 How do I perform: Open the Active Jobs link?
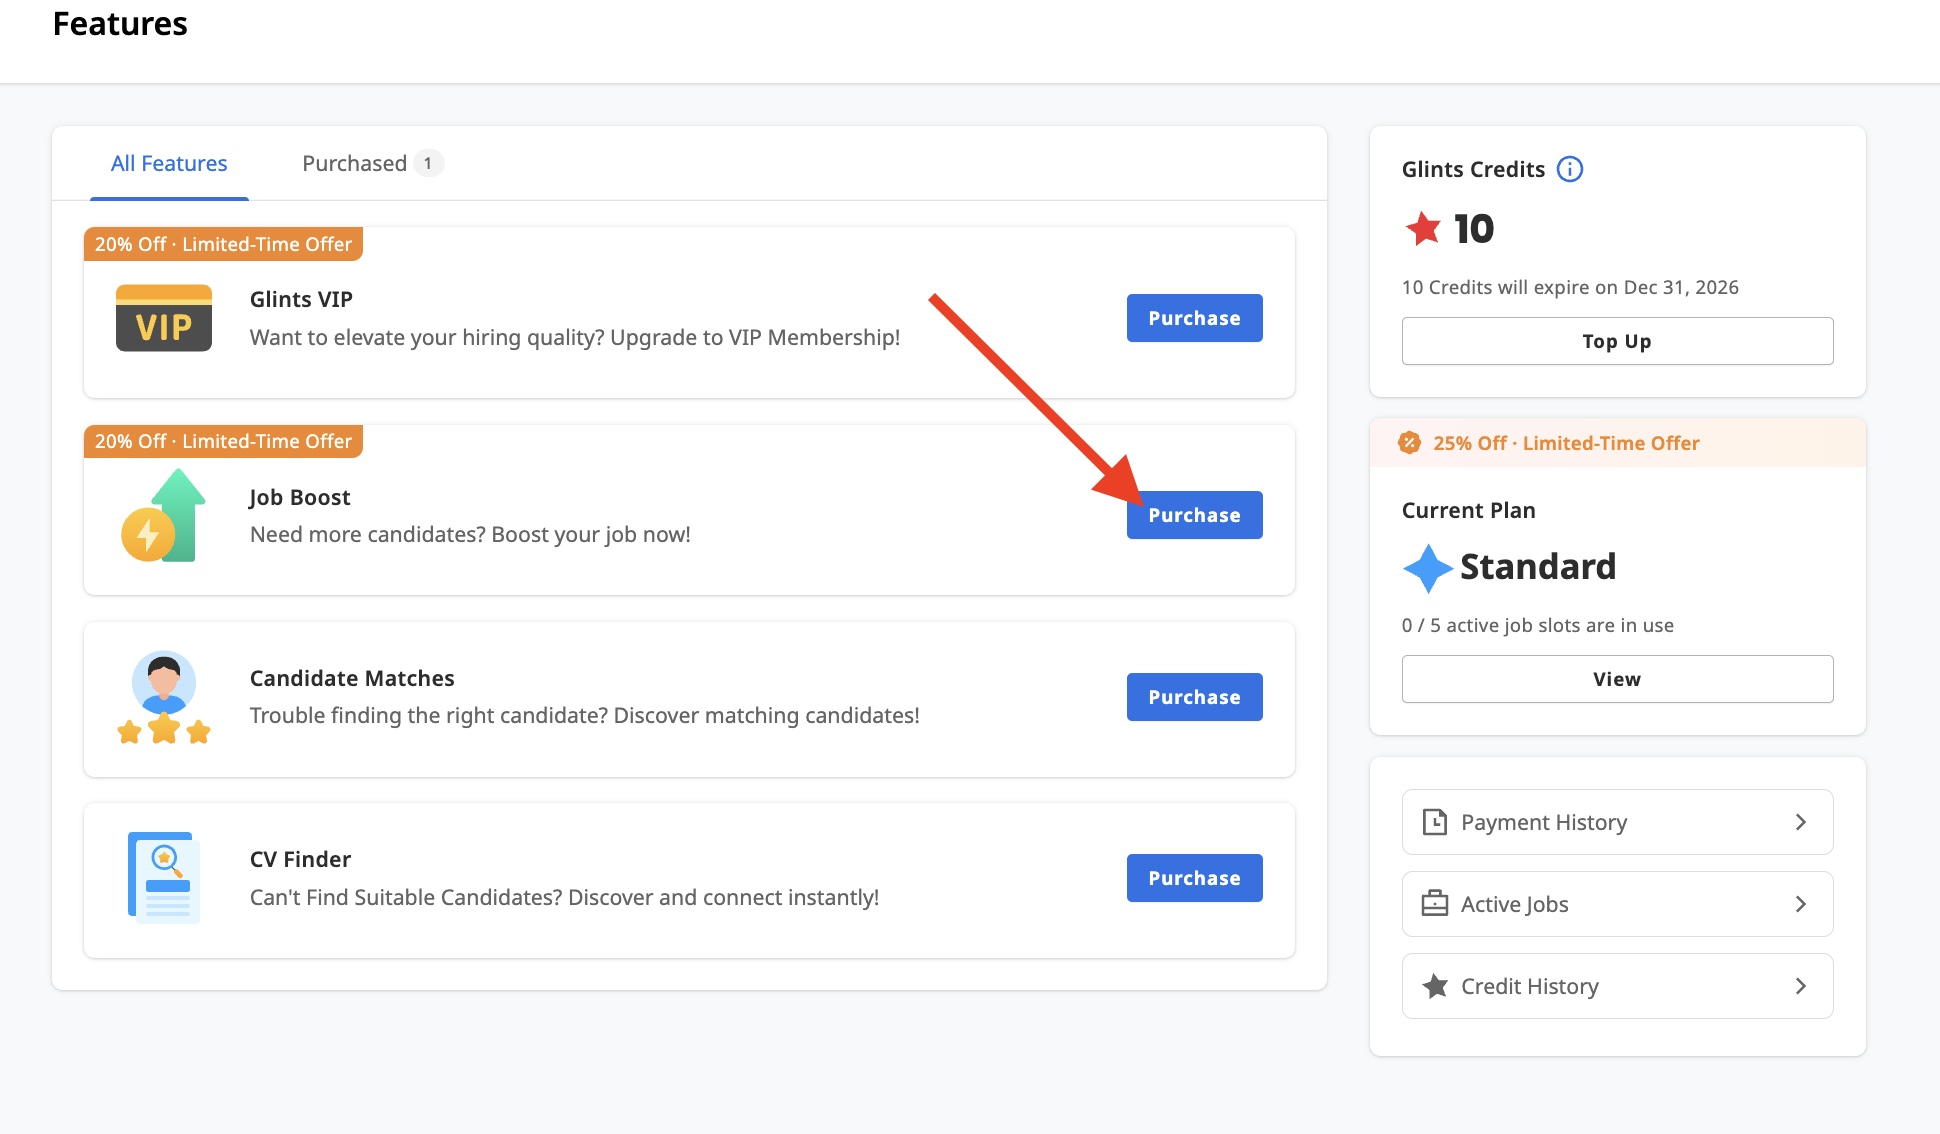point(1617,904)
